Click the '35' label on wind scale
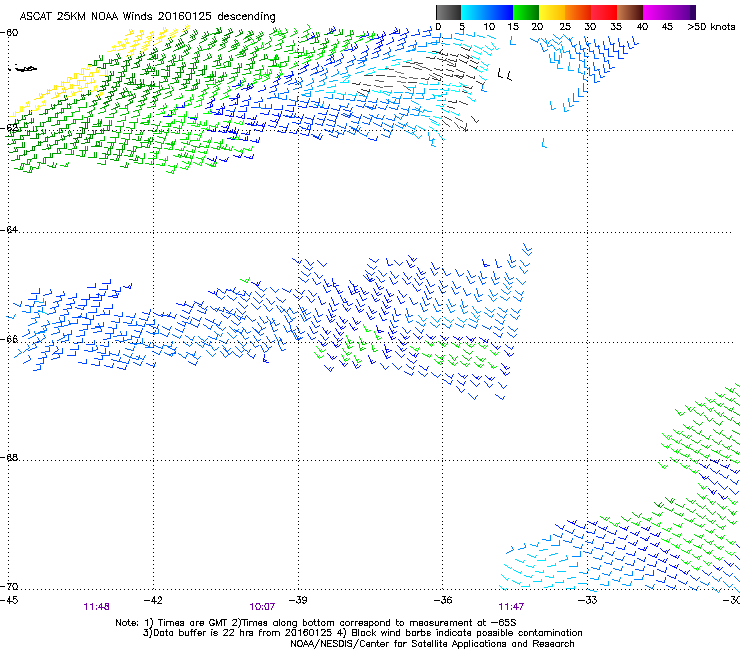The image size is (740, 650). (616, 27)
